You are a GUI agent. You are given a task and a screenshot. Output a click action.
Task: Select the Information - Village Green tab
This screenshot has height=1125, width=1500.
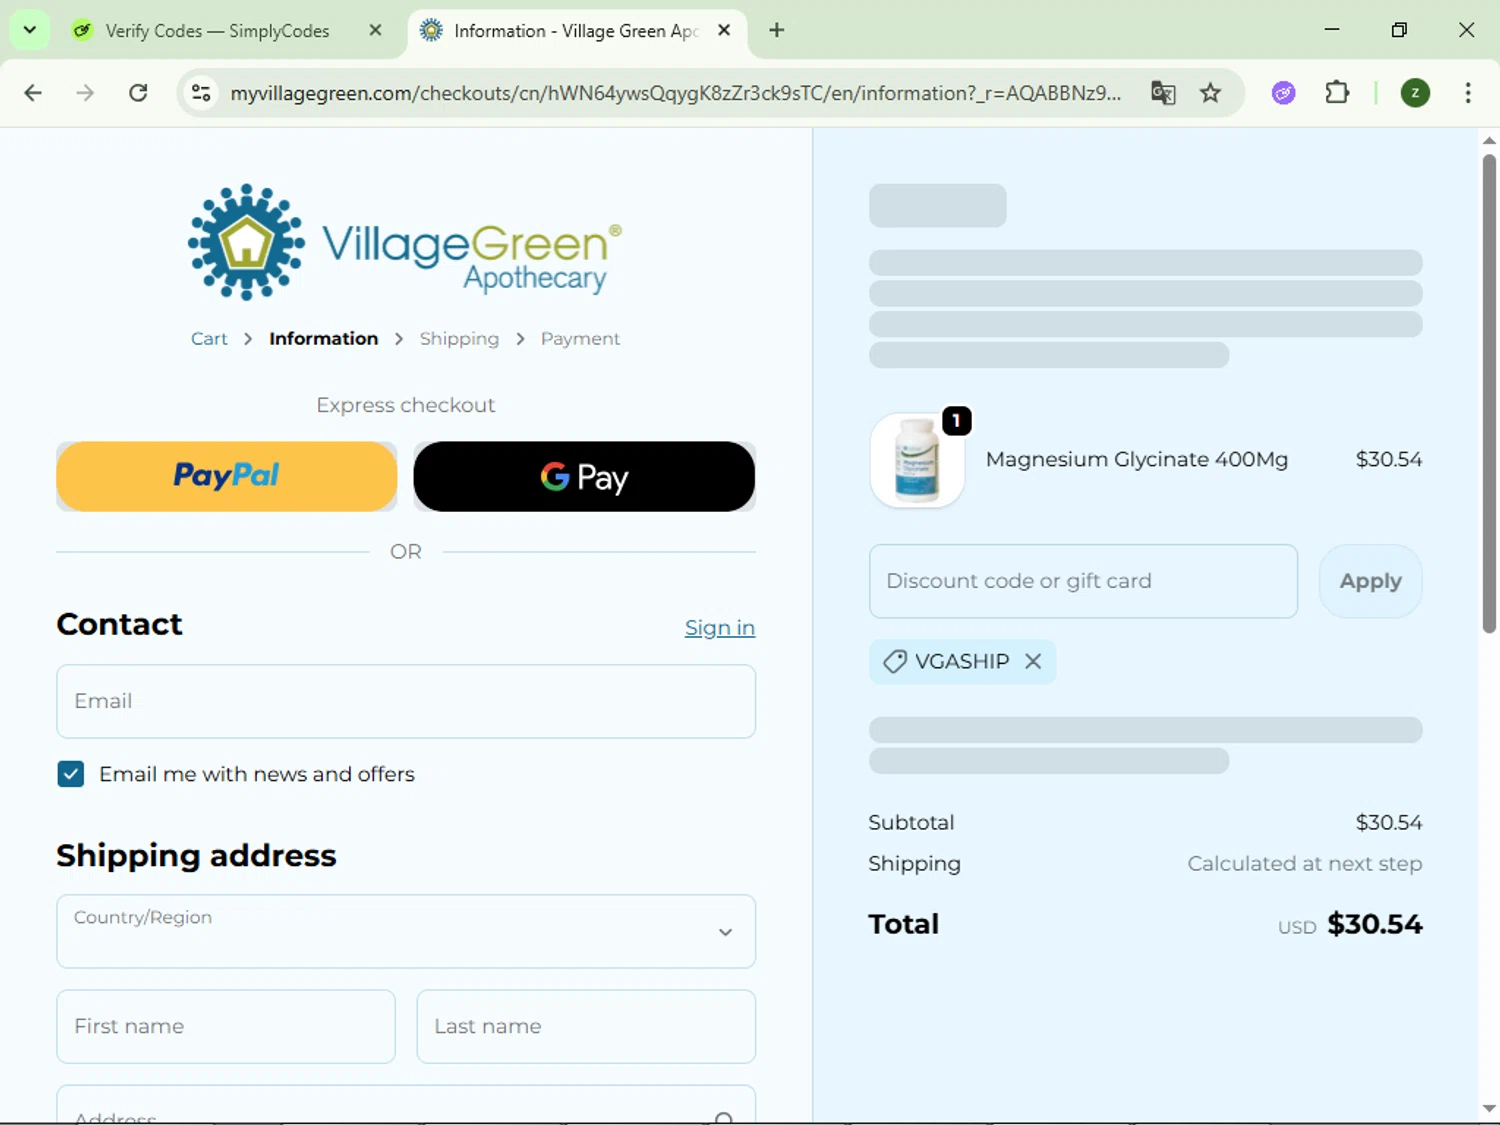click(x=575, y=30)
